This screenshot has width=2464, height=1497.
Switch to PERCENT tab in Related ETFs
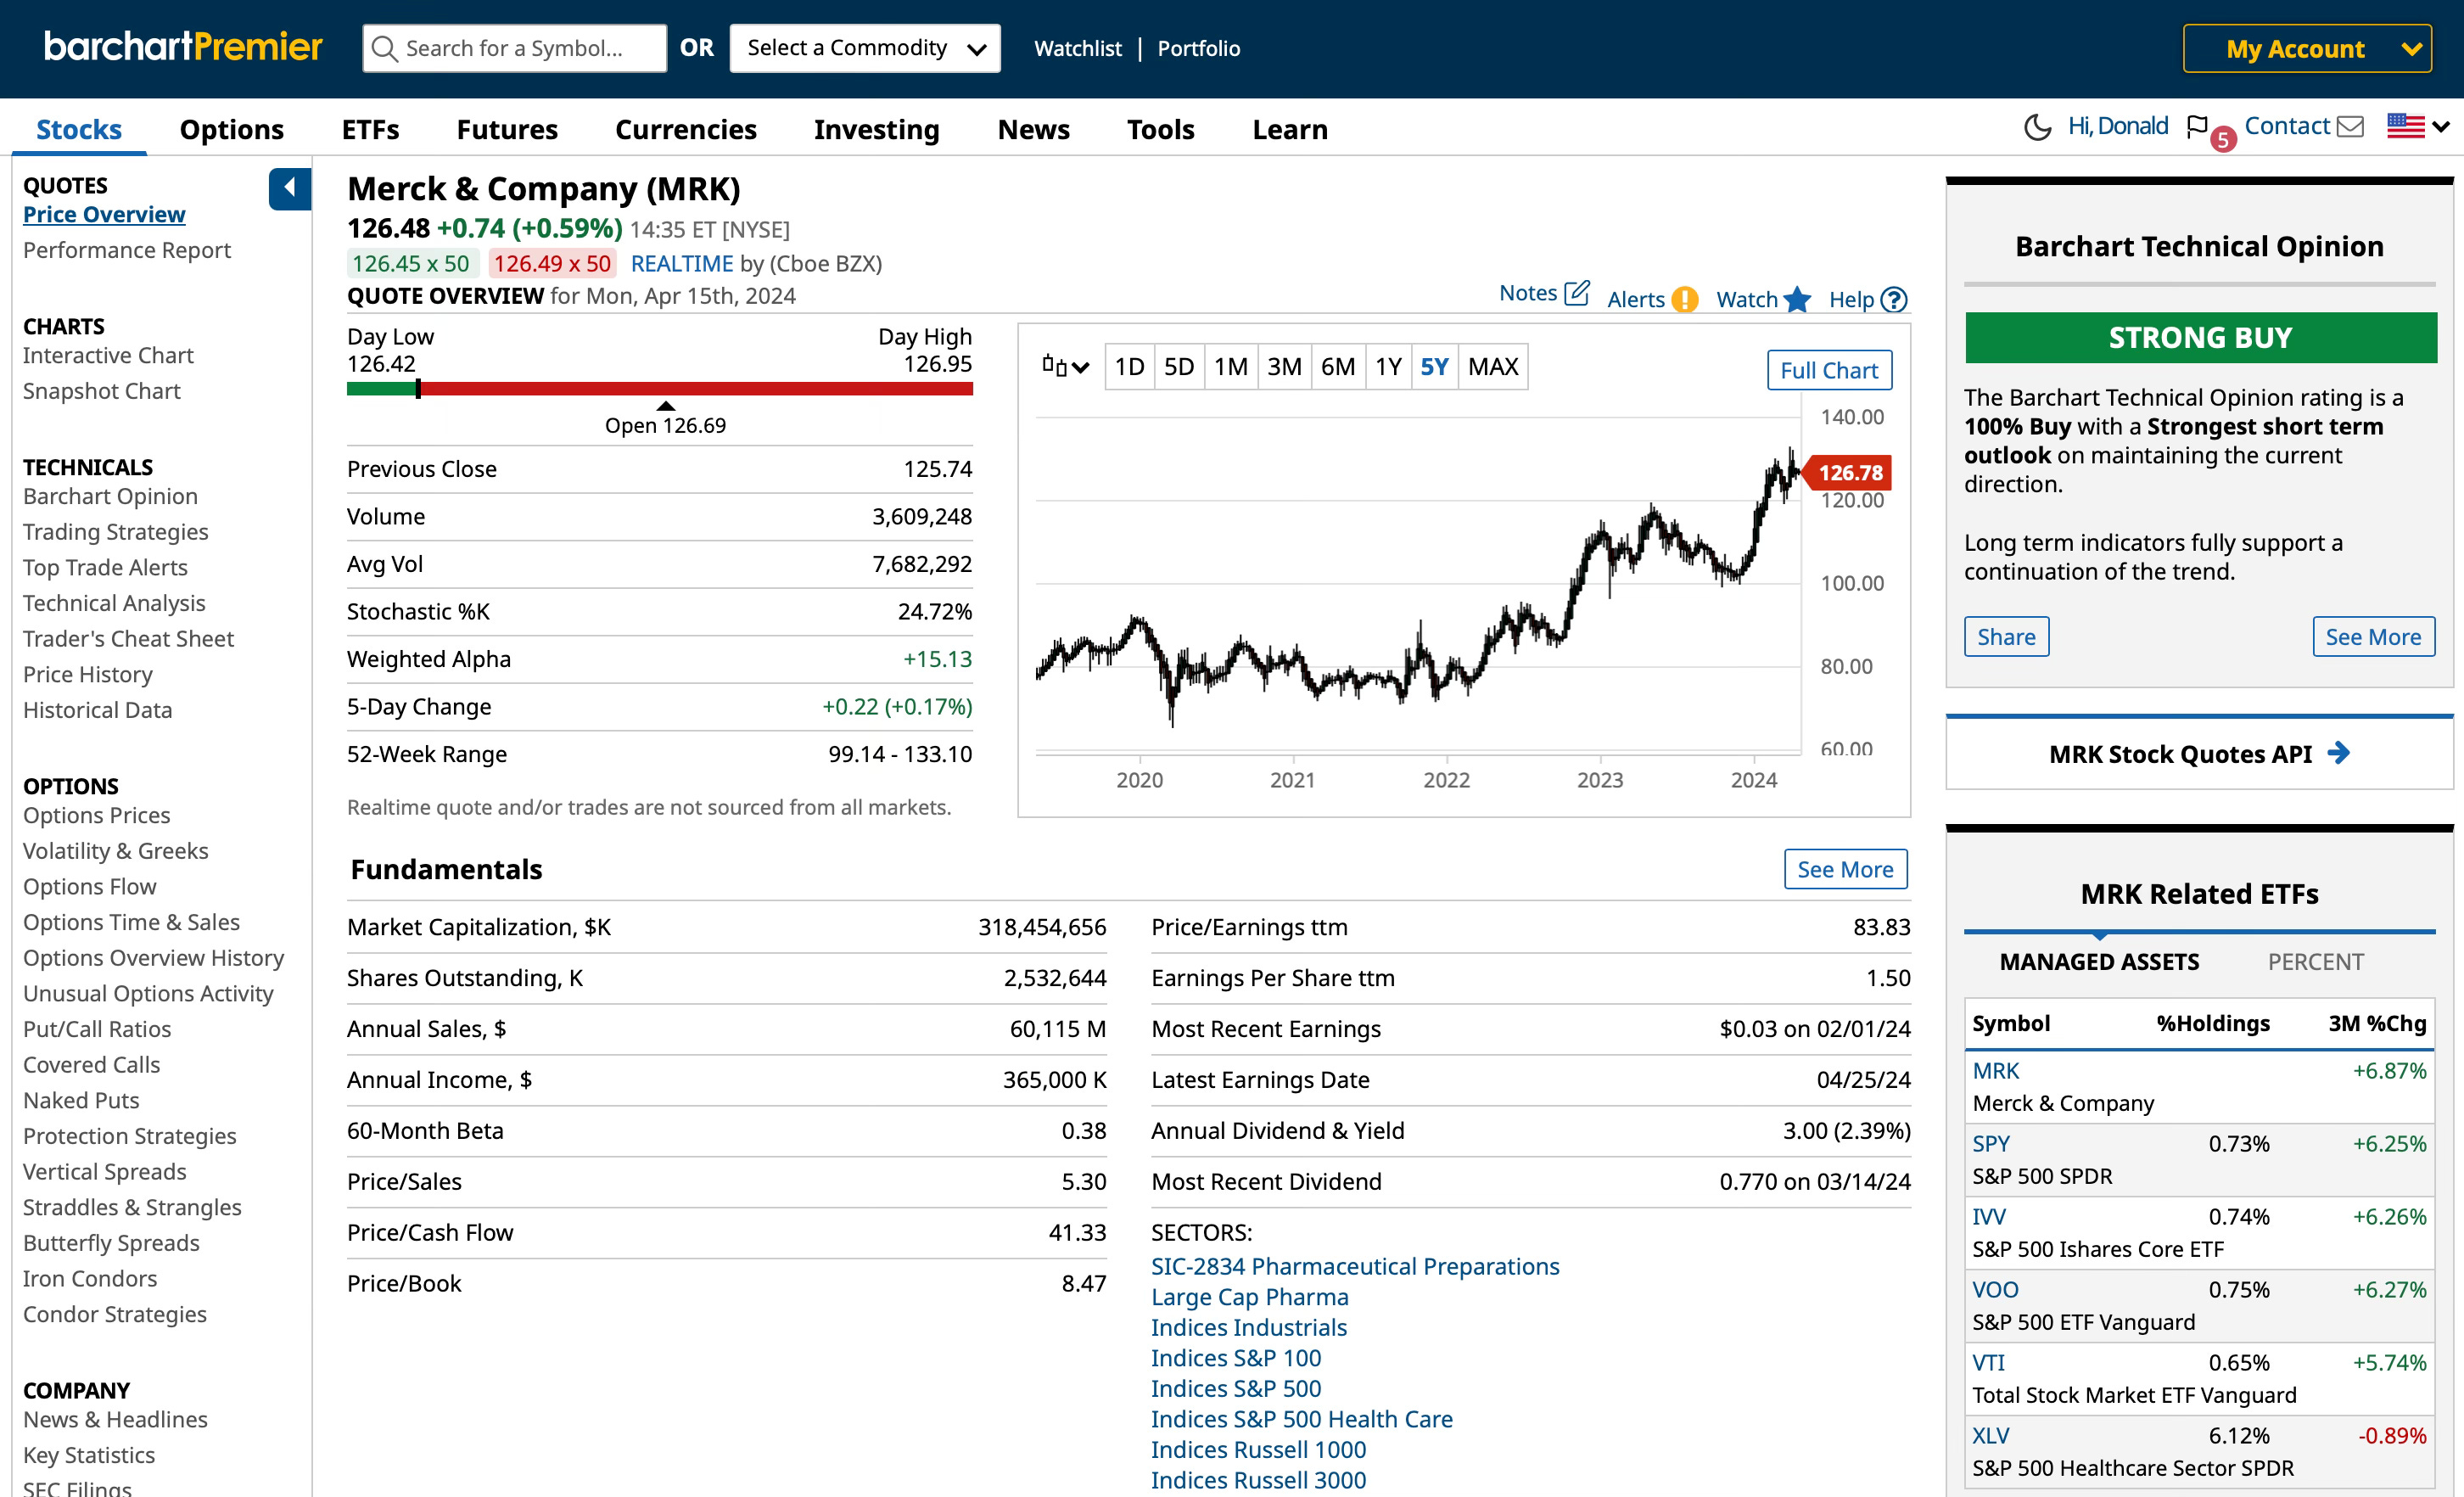[2315, 961]
